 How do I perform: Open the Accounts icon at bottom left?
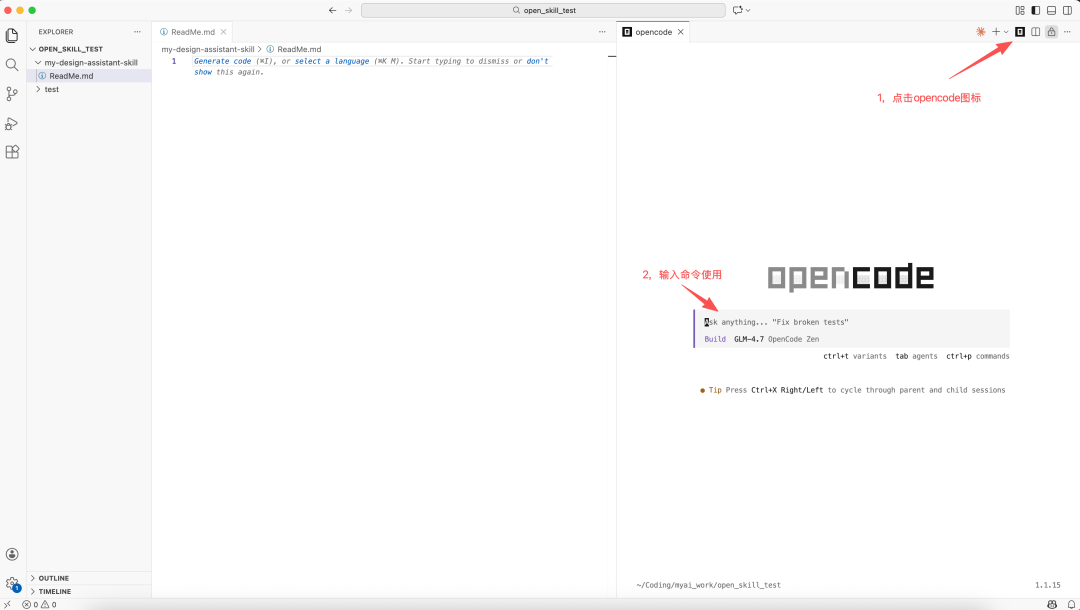point(12,553)
